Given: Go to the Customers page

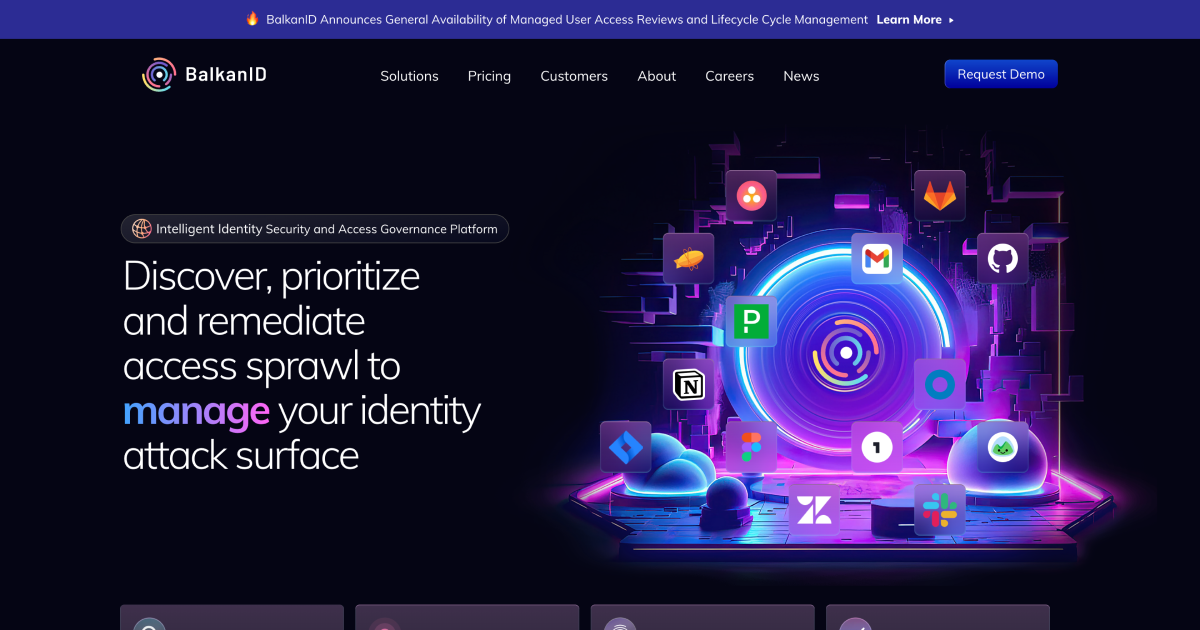Looking at the screenshot, I should pyautogui.click(x=574, y=76).
